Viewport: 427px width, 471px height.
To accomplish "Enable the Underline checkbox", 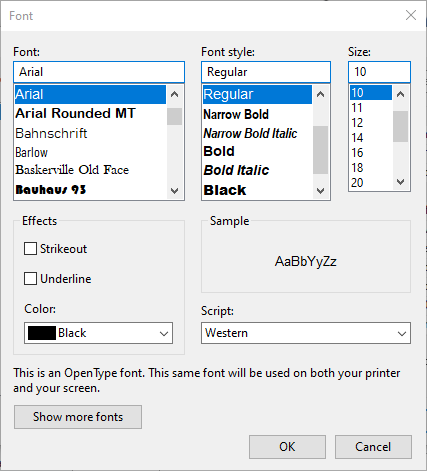I will (x=30, y=279).
